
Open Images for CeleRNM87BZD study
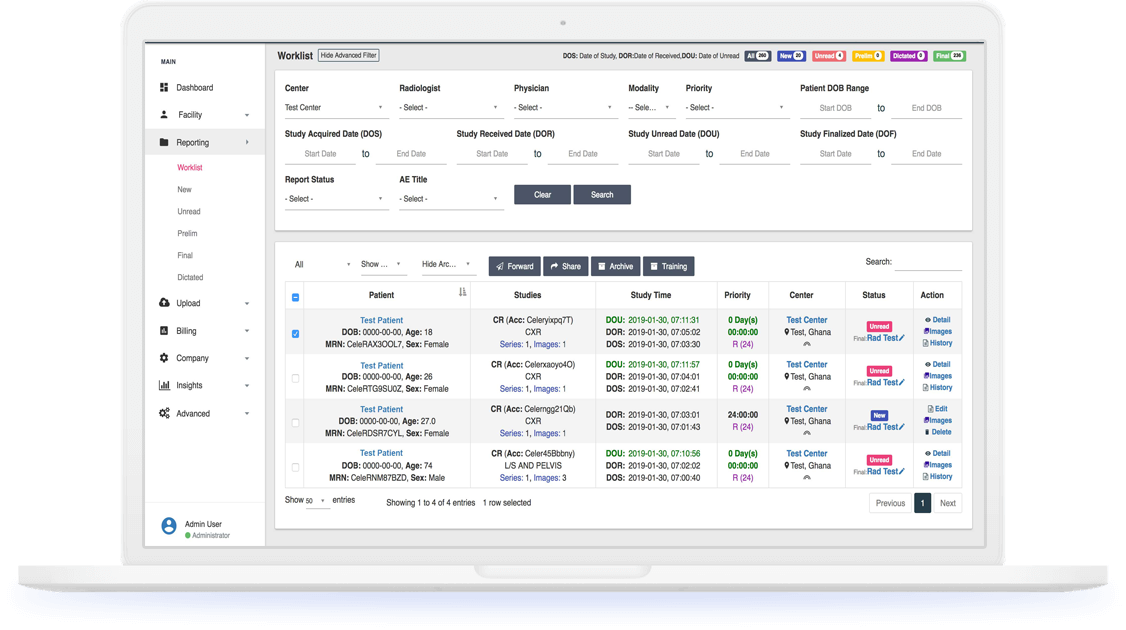938,465
